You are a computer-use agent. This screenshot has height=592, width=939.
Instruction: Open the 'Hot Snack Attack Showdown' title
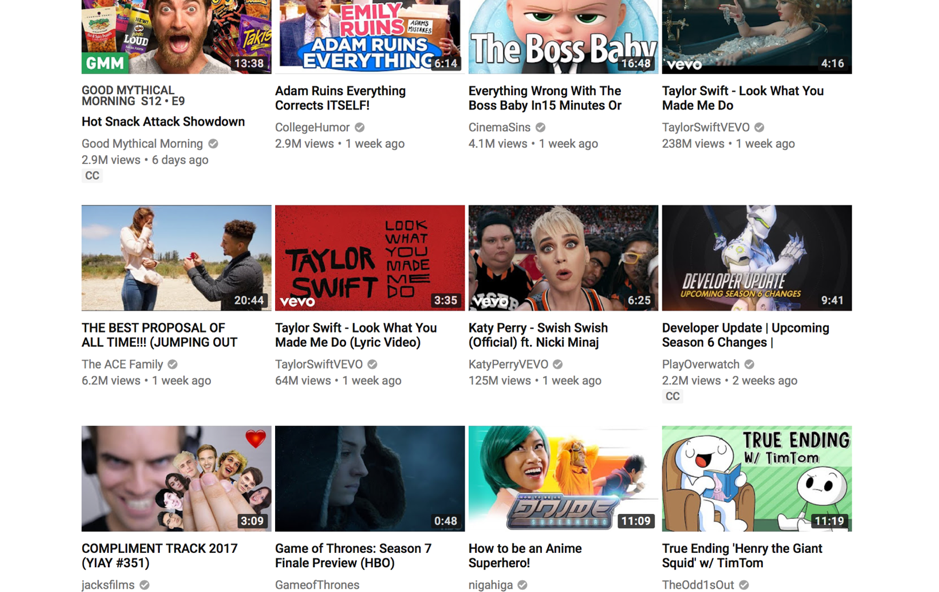coord(163,122)
